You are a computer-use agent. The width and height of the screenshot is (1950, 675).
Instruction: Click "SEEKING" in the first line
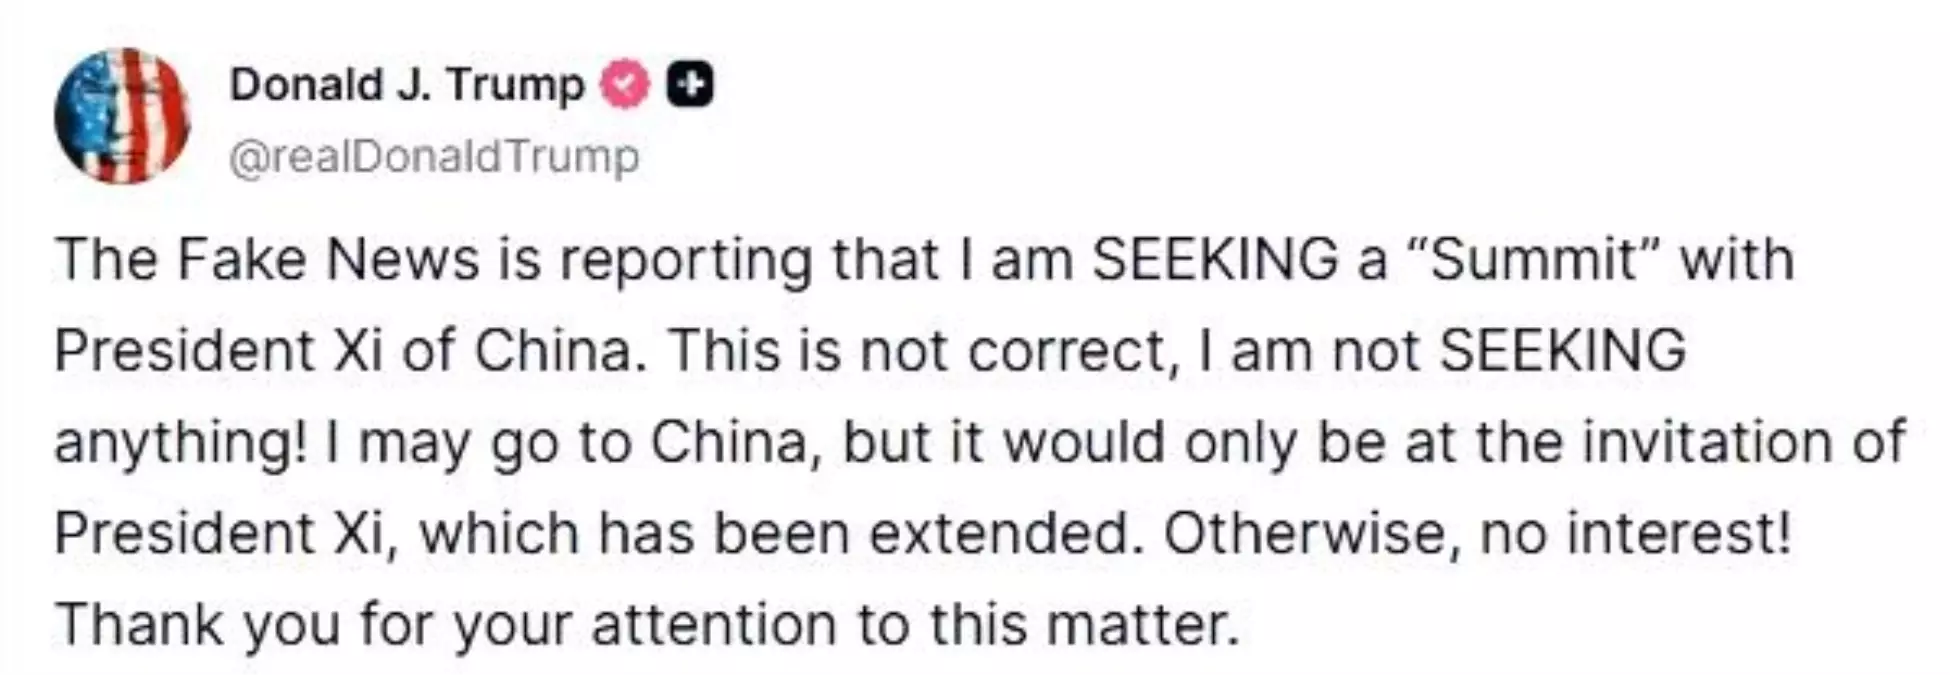coord(1215,260)
